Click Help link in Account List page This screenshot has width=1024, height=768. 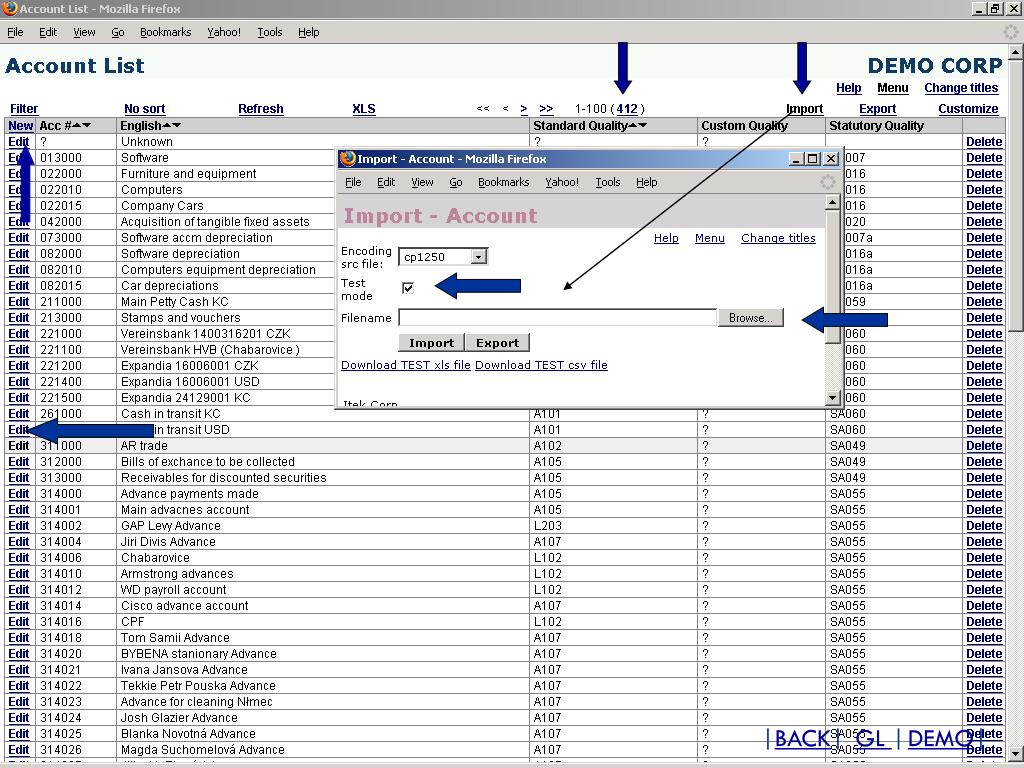click(848, 88)
